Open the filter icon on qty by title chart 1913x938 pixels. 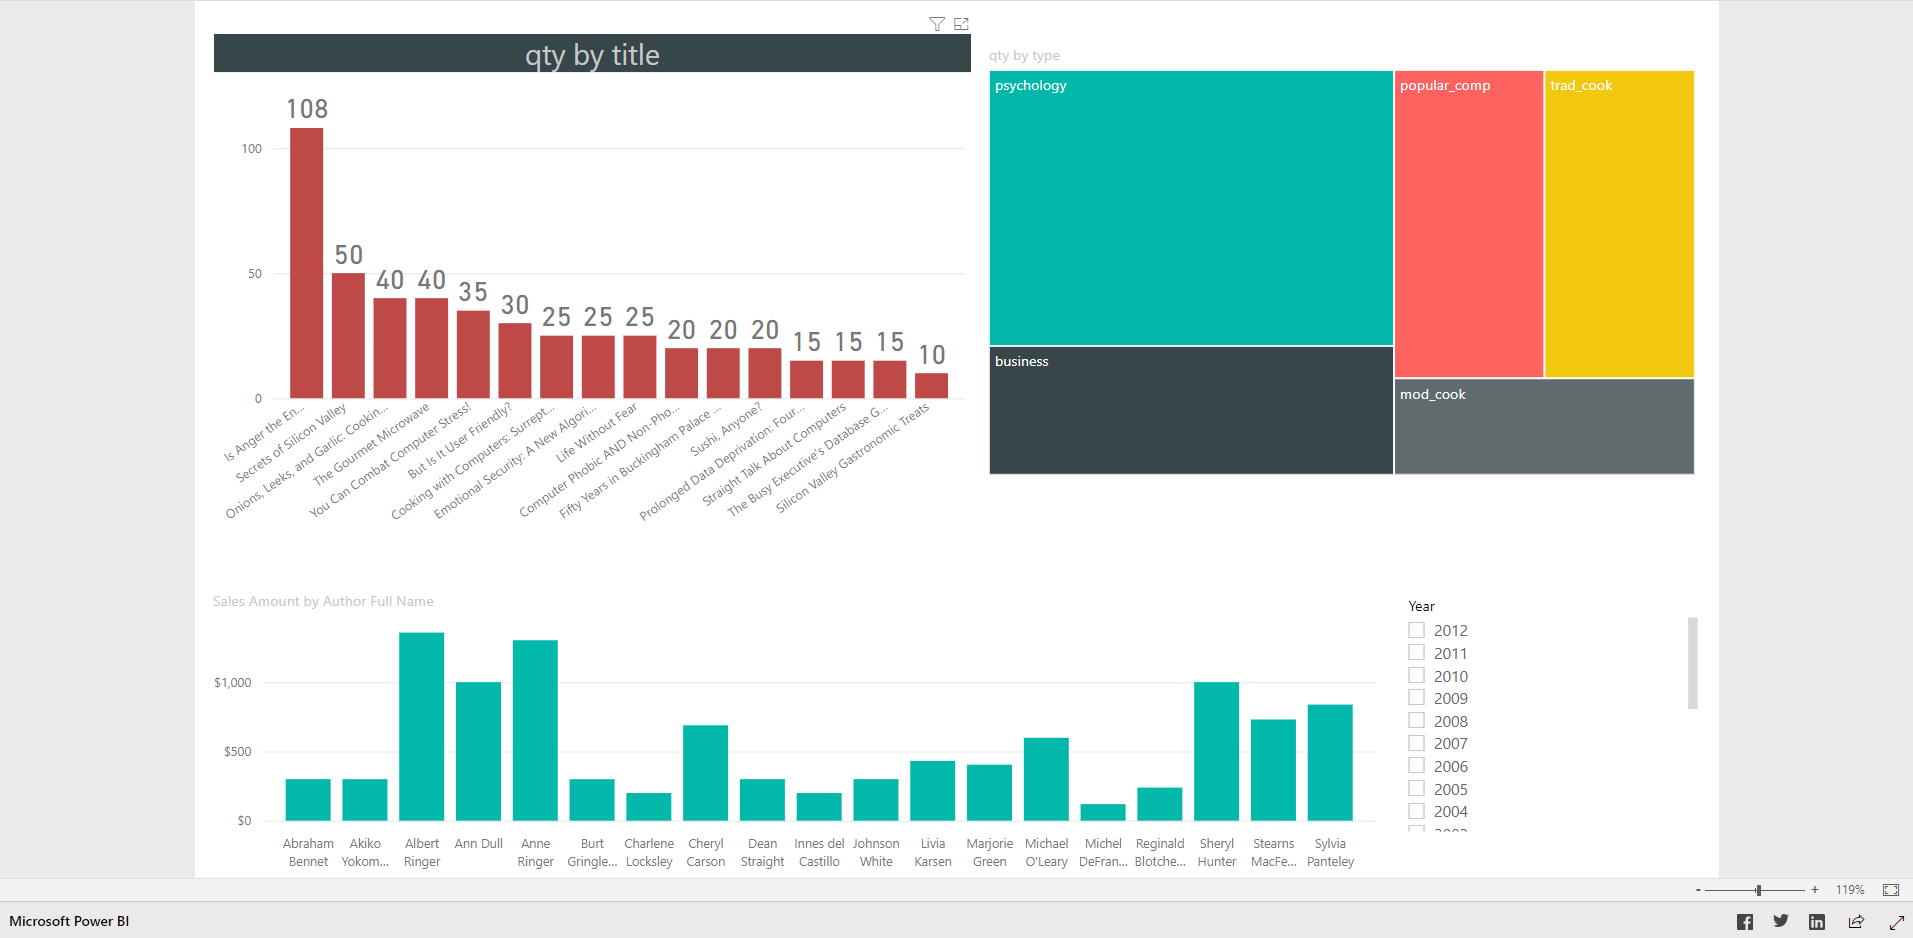point(936,24)
